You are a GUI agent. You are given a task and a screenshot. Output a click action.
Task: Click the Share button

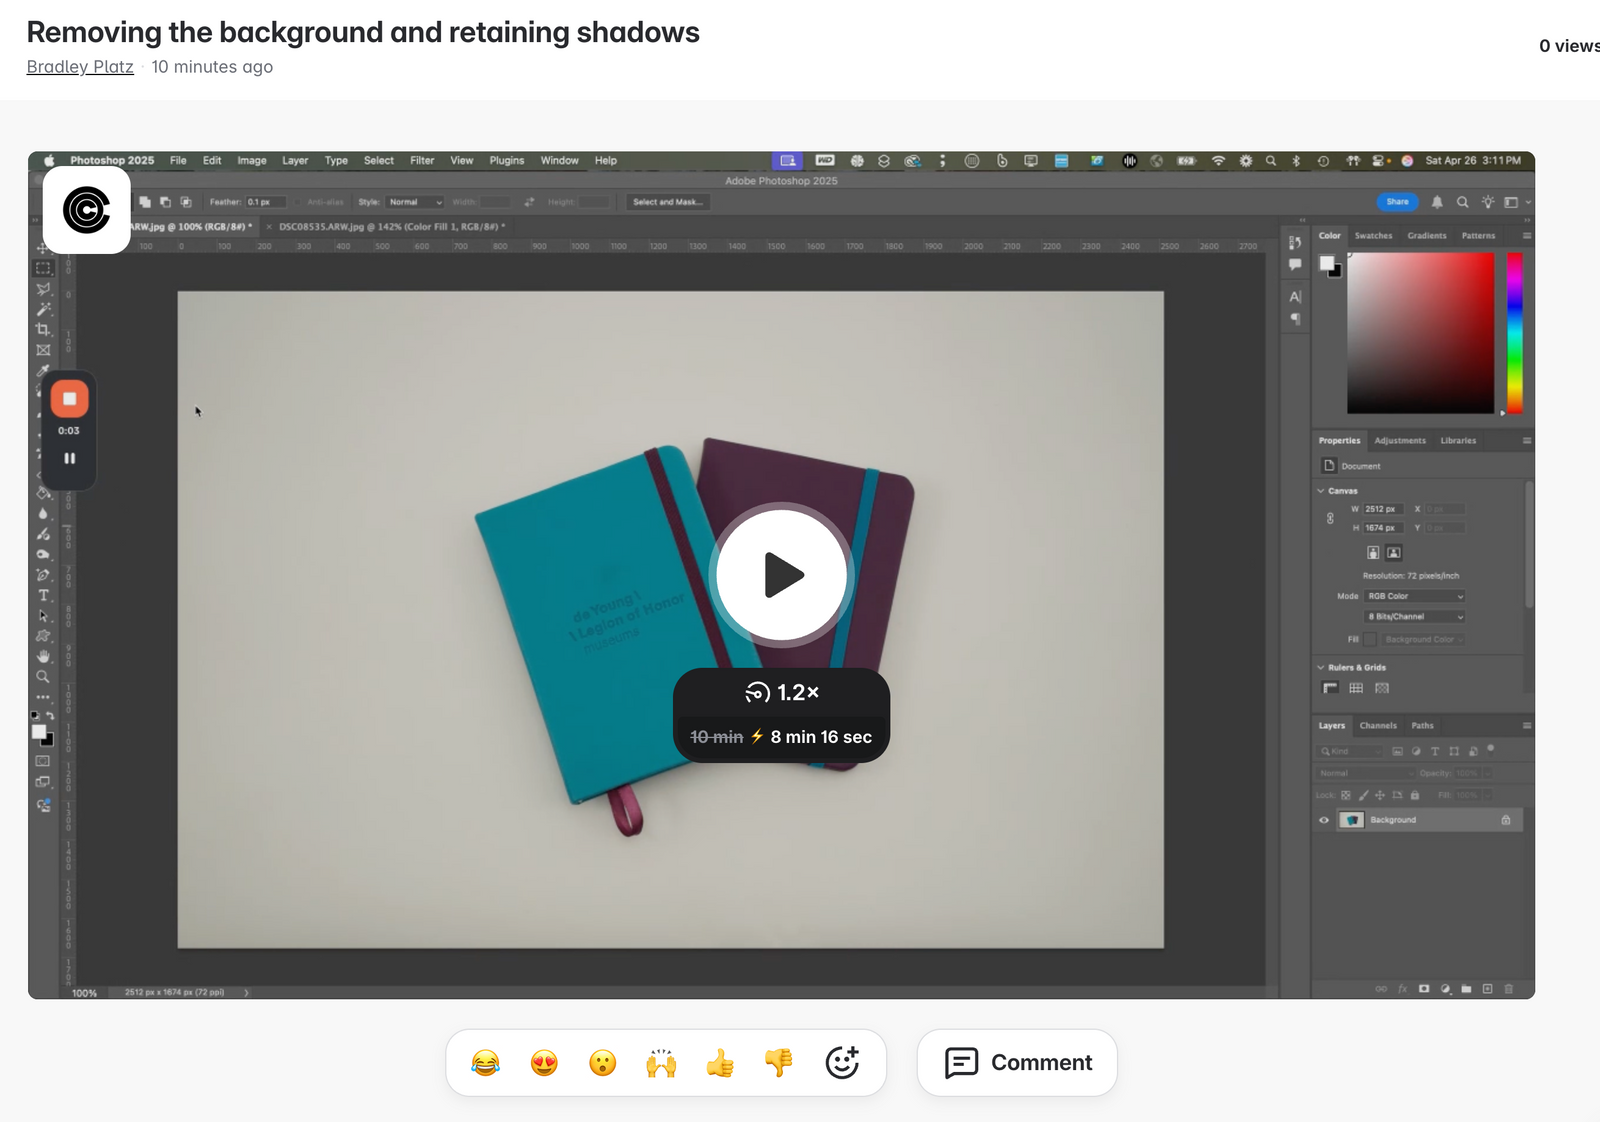[1397, 201]
